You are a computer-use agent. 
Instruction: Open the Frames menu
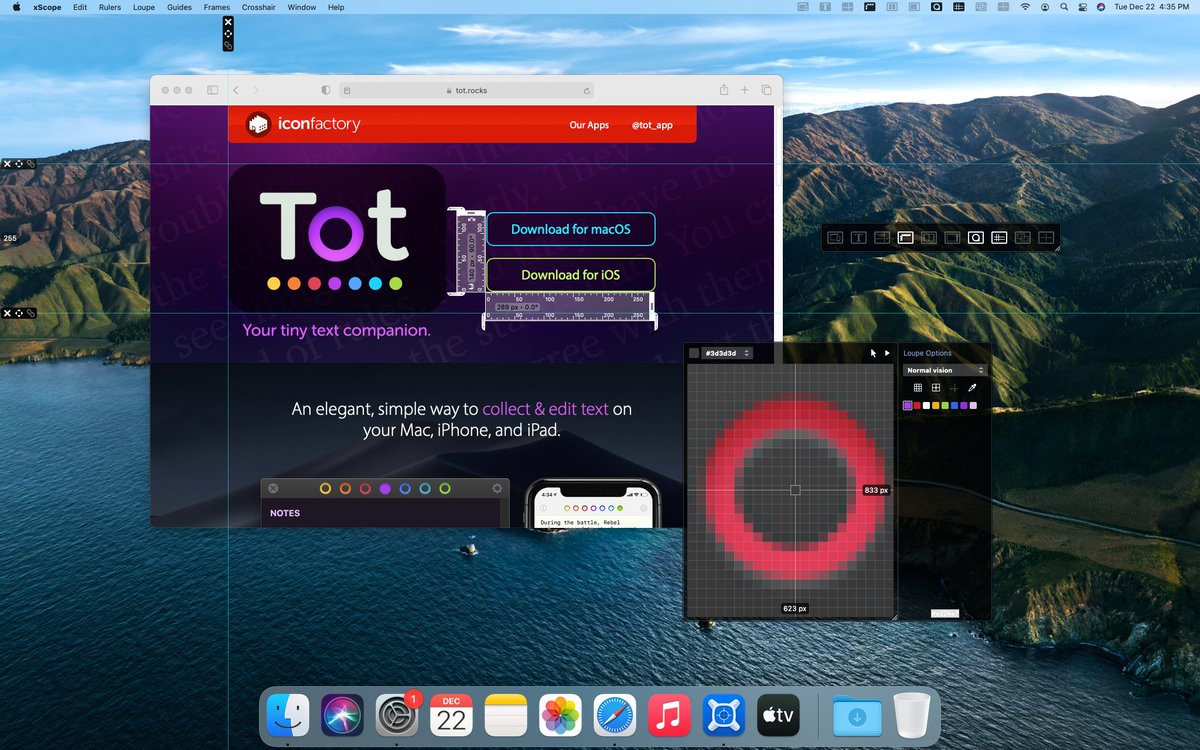(x=217, y=7)
